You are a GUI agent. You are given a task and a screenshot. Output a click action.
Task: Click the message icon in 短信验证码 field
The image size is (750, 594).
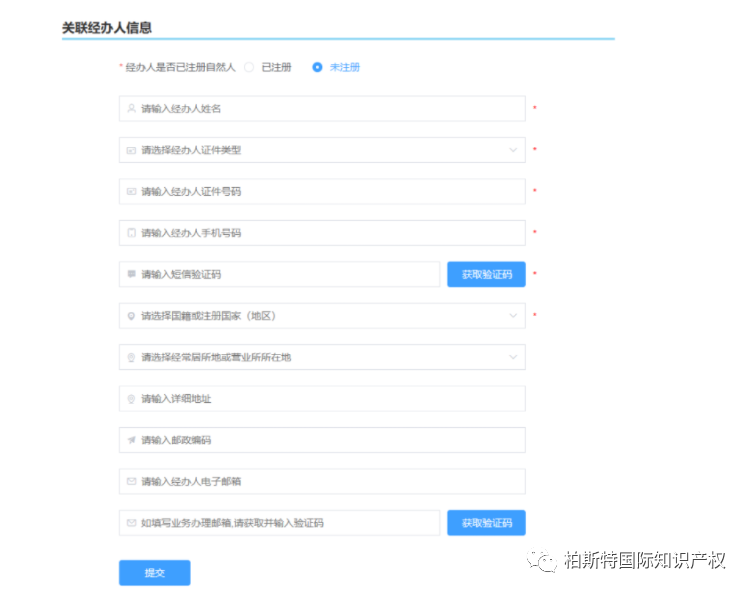(x=131, y=274)
